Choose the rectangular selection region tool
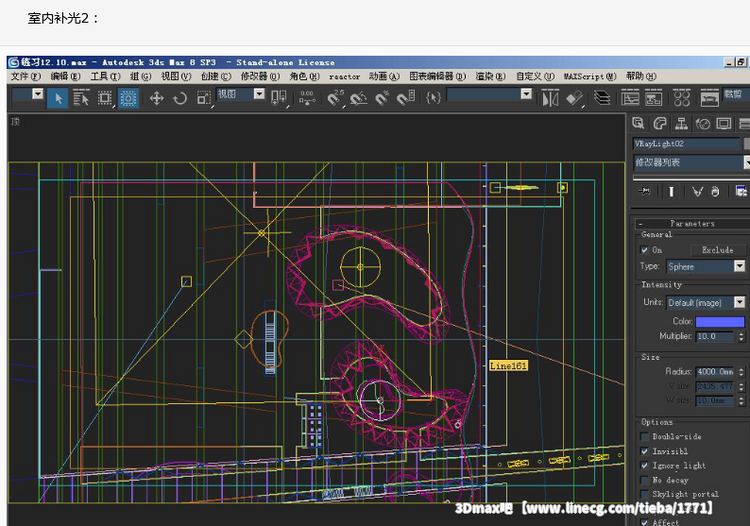750x526 pixels. point(105,99)
